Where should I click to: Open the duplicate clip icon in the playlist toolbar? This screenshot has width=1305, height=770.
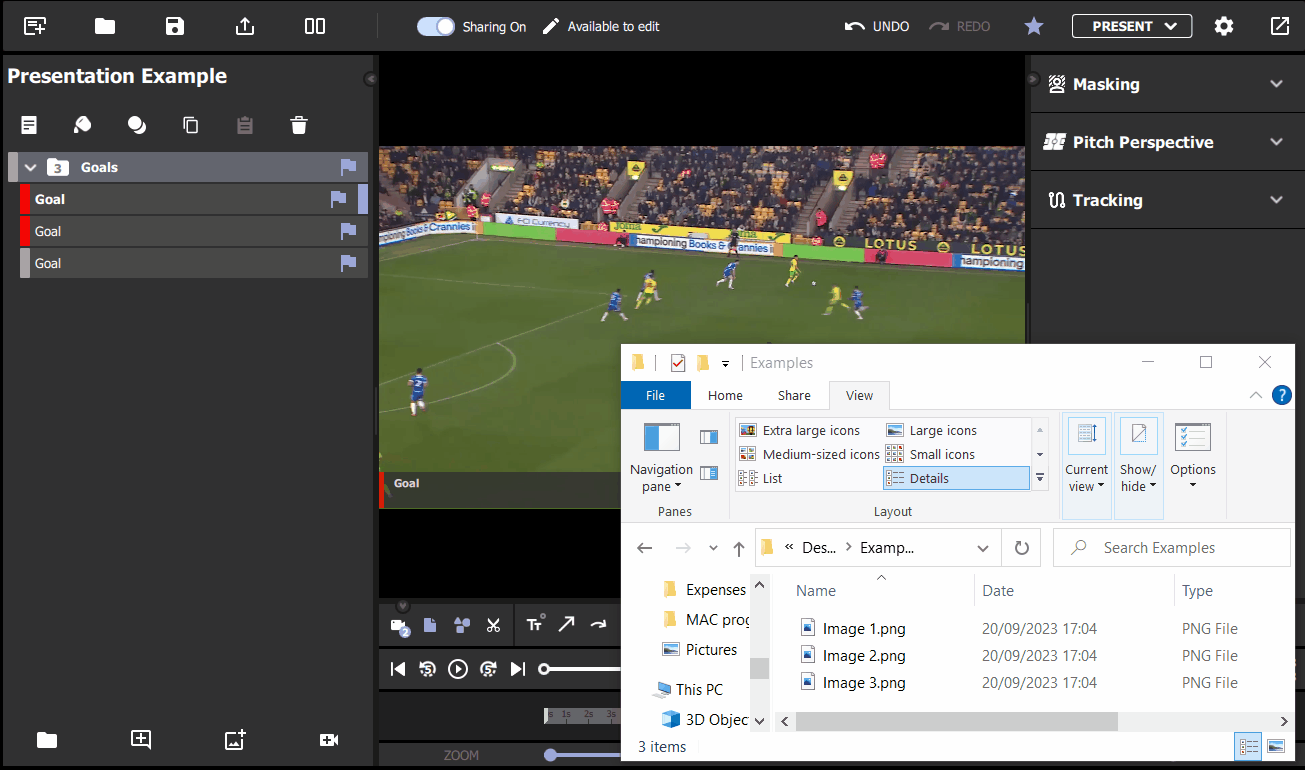tap(189, 124)
